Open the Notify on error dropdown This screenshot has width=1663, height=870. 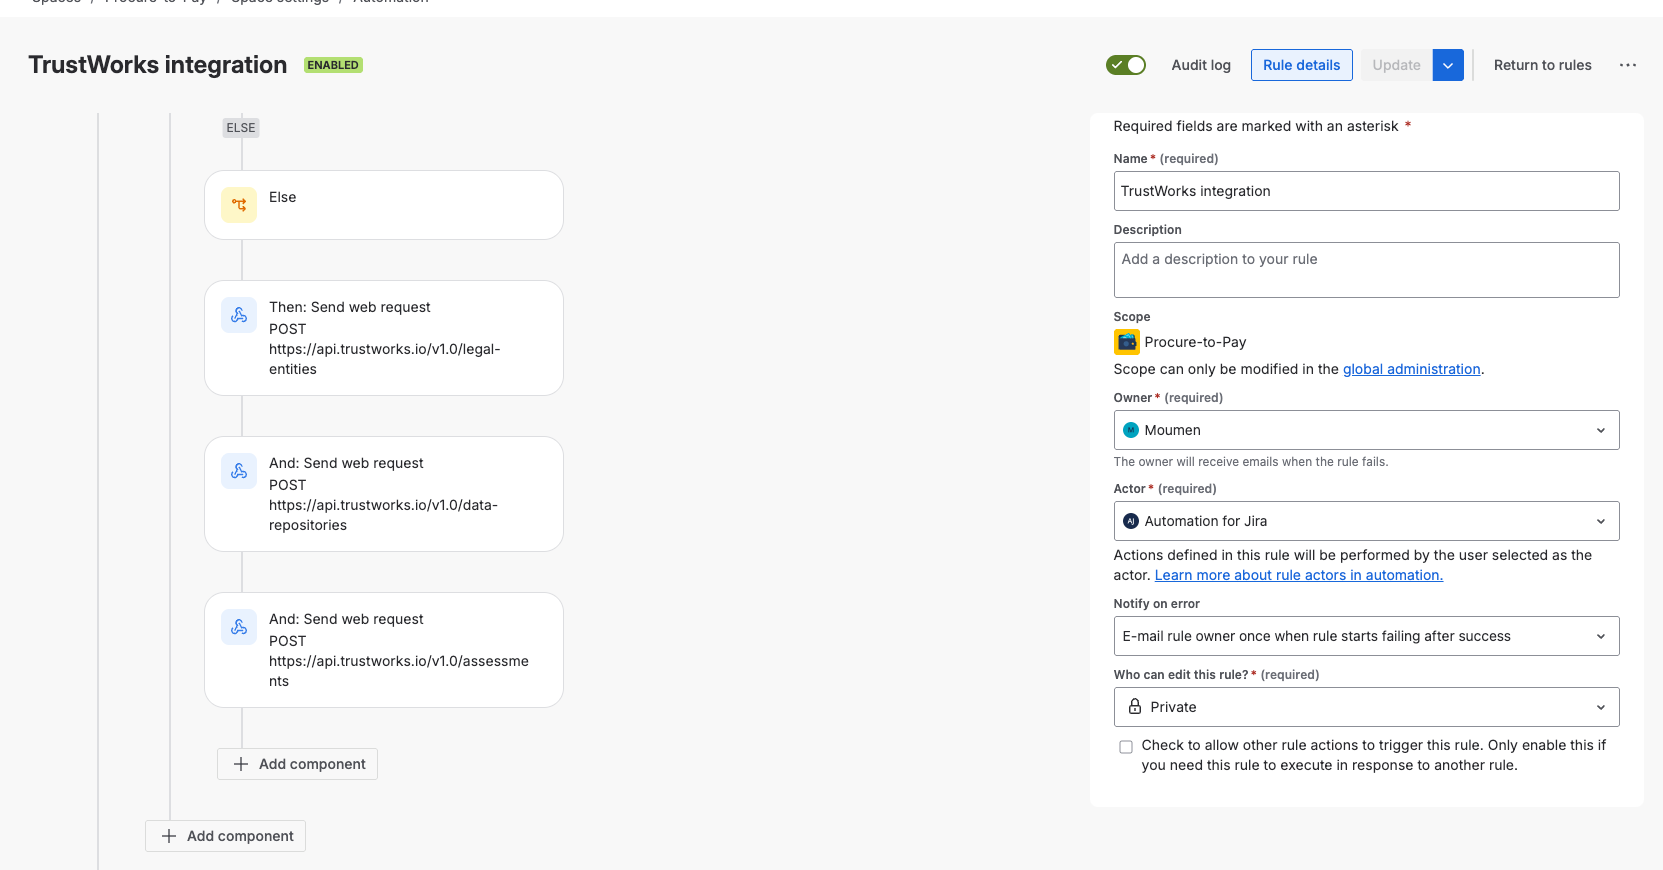click(1366, 636)
